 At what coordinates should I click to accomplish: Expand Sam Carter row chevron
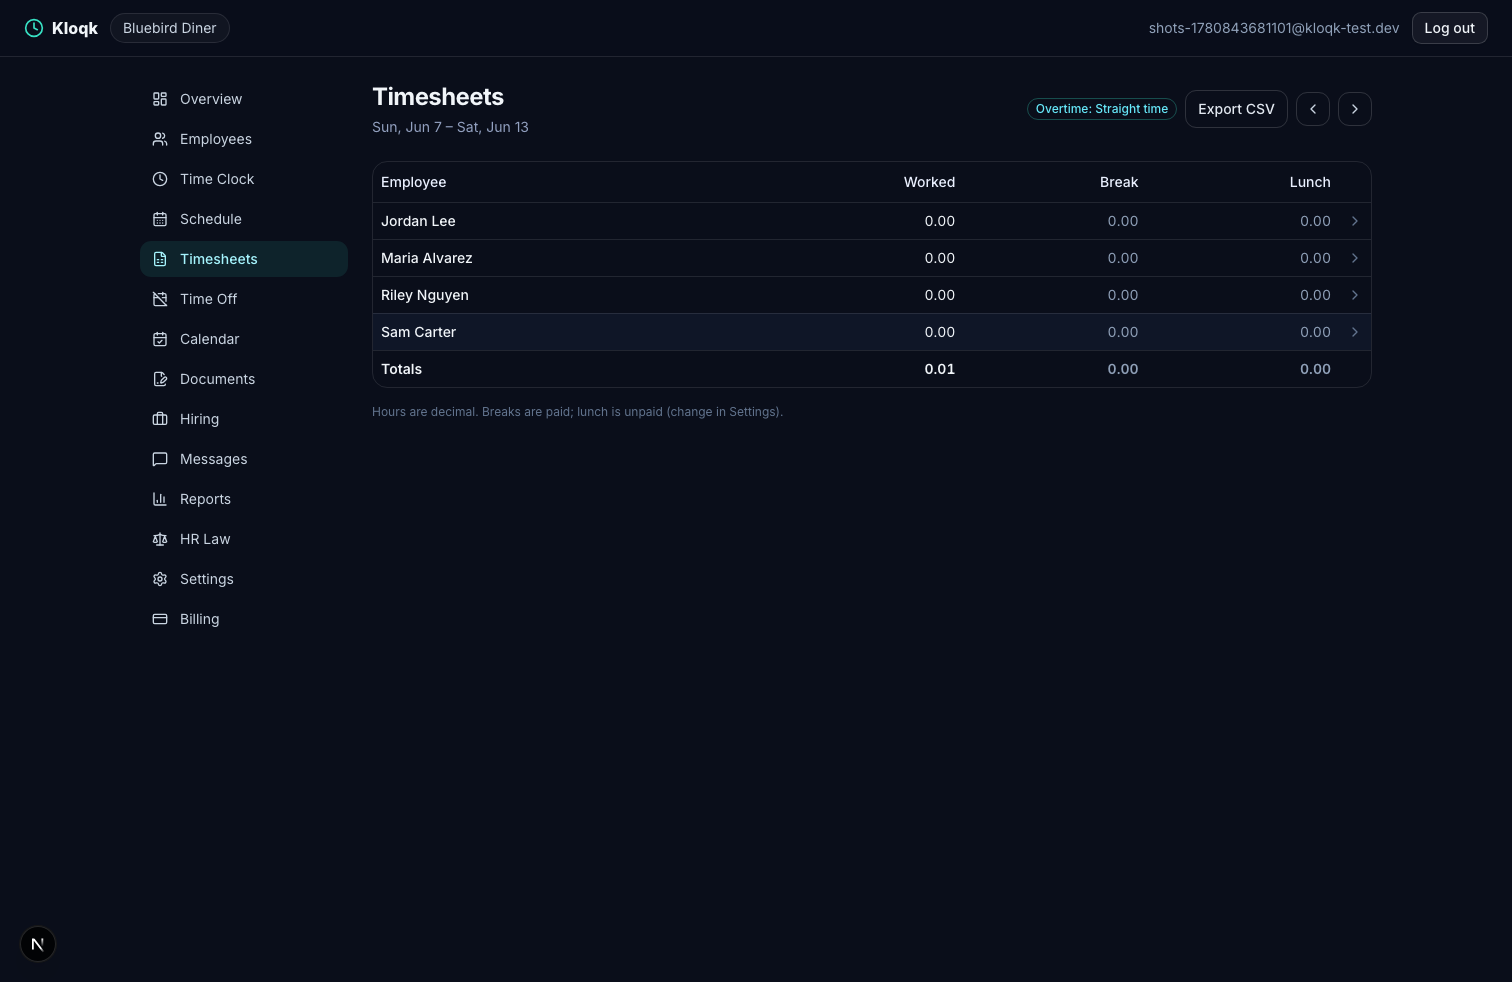click(x=1355, y=332)
